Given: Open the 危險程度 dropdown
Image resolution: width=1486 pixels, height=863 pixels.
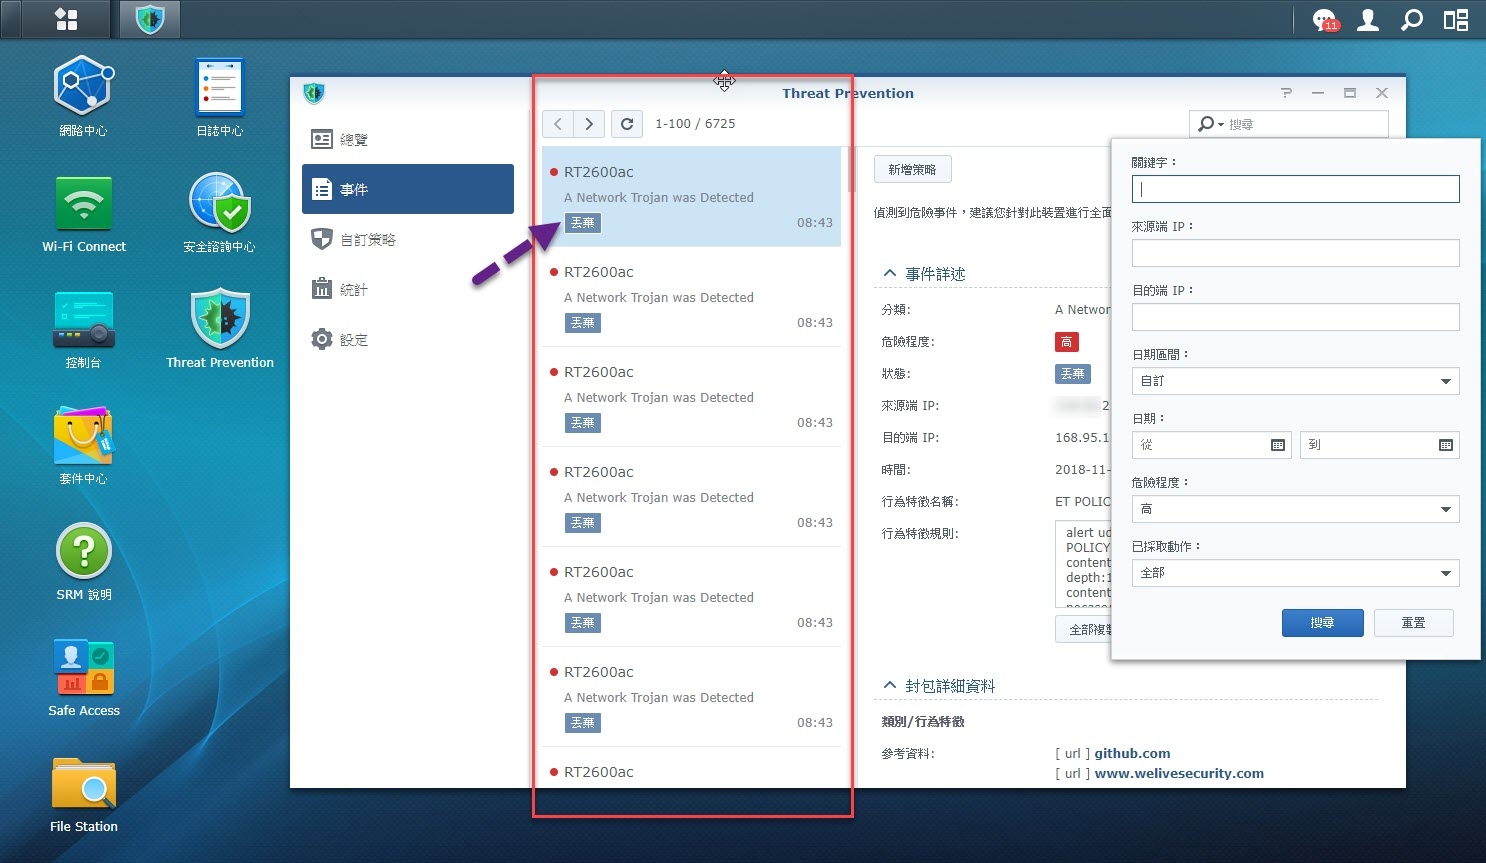Looking at the screenshot, I should (x=1296, y=509).
